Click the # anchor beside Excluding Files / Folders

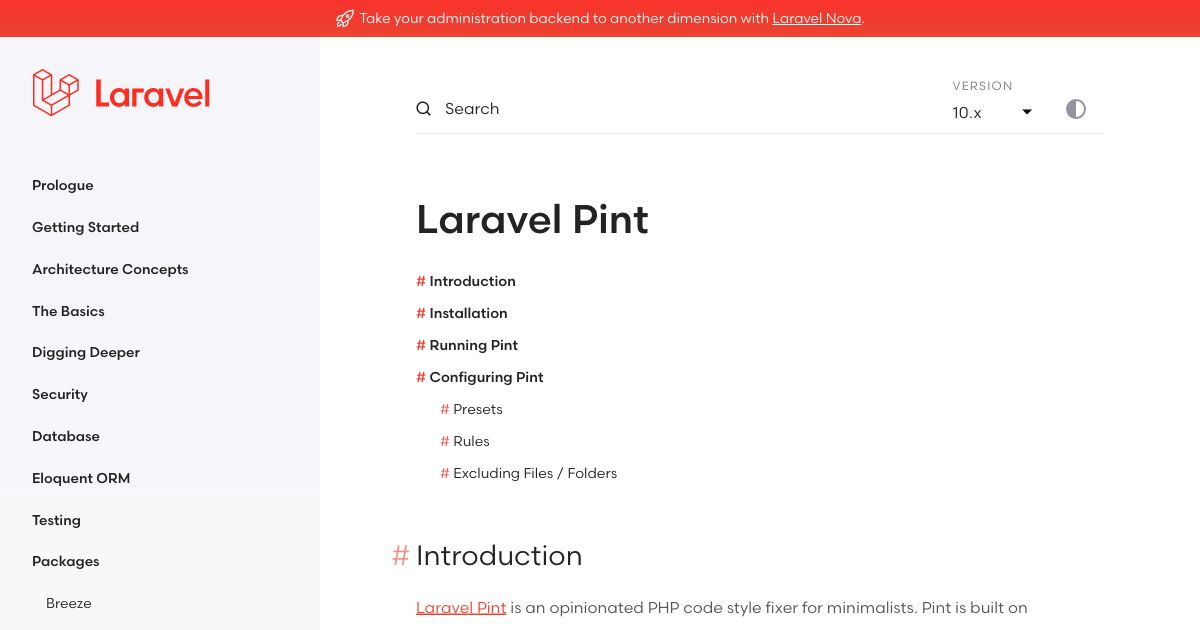pos(445,473)
